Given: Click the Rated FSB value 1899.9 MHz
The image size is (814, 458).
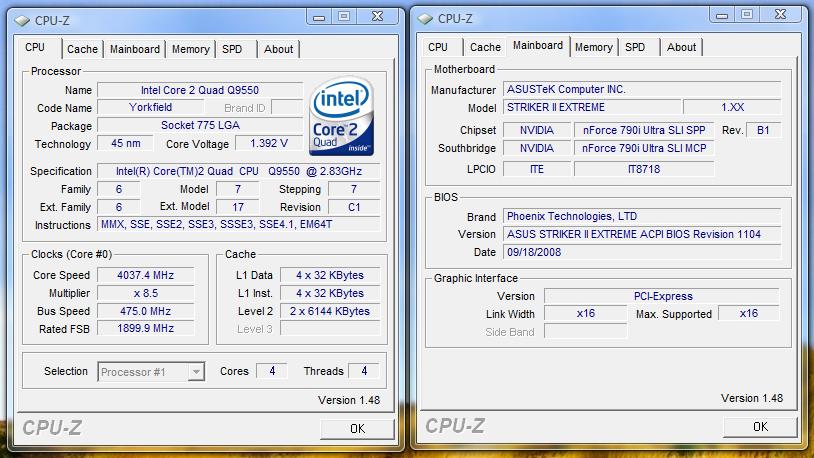Looking at the screenshot, I should click(x=145, y=328).
